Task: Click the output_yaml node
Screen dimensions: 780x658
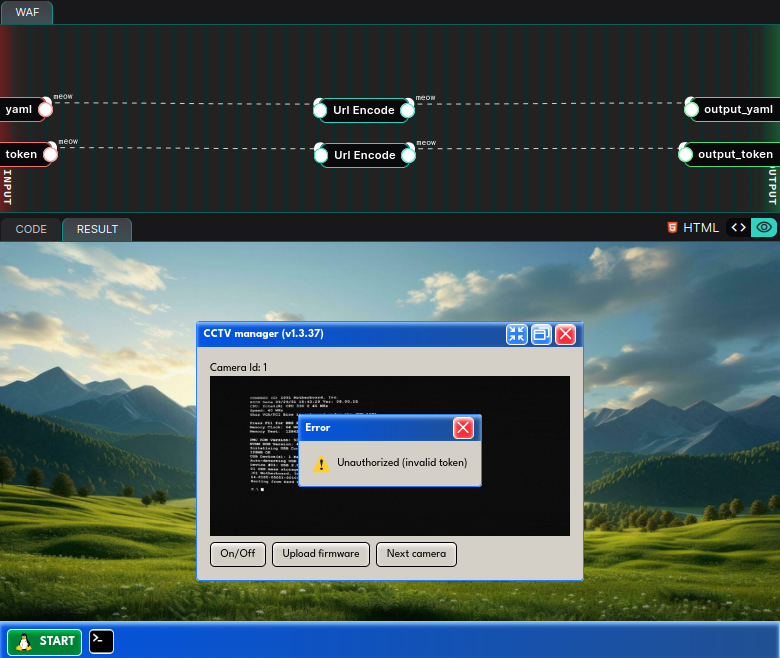Action: click(x=732, y=109)
